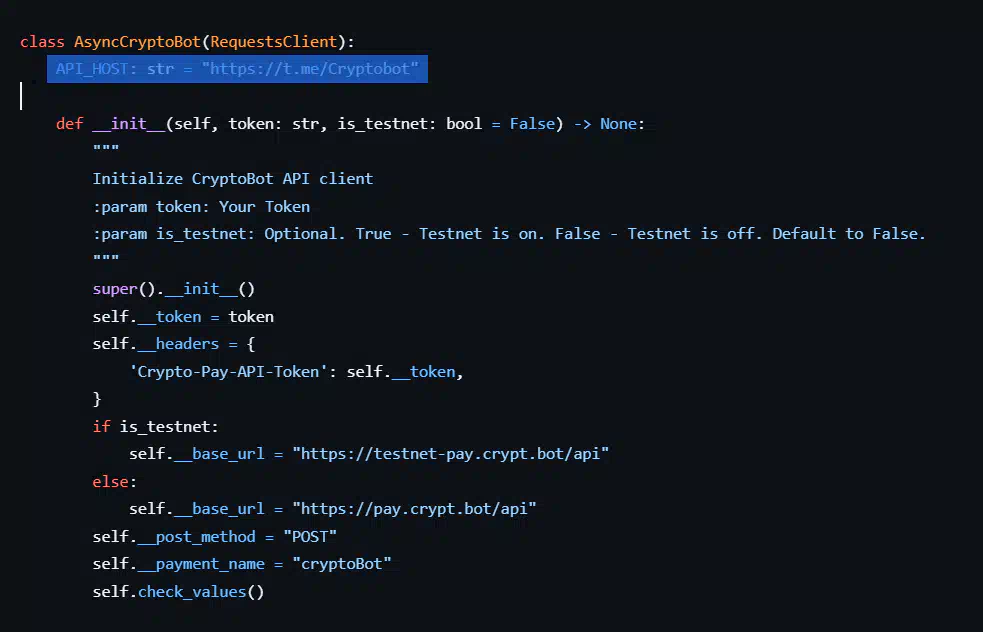Click the else keyword
The image size is (983, 632).
pyautogui.click(x=110, y=482)
